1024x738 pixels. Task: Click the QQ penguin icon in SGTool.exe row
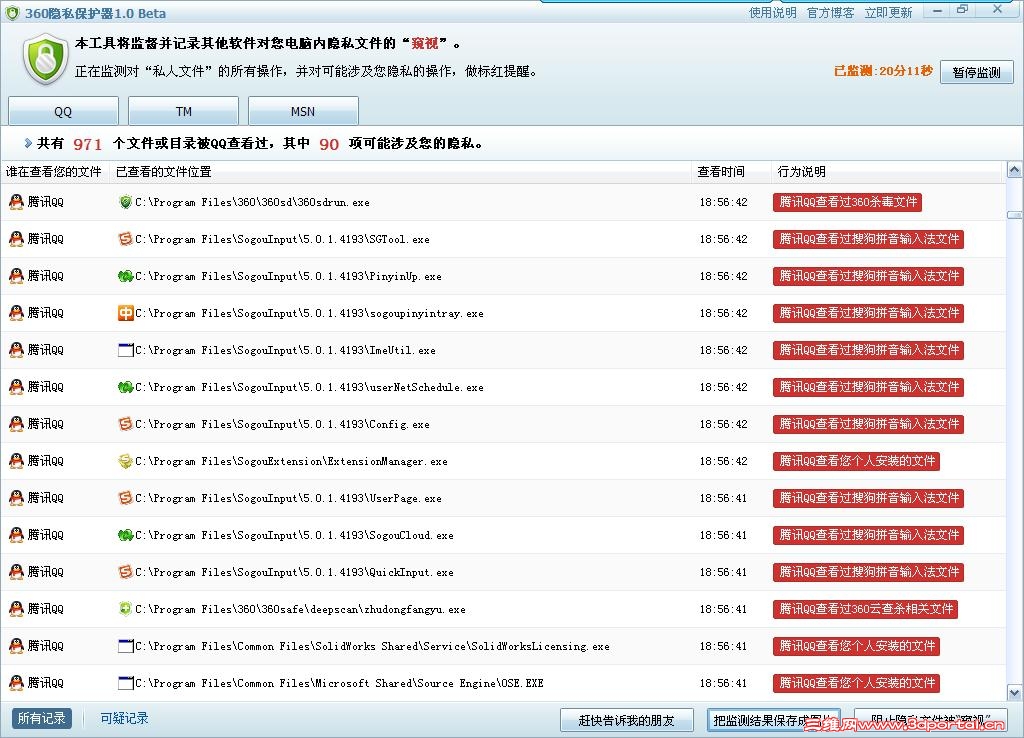16,239
